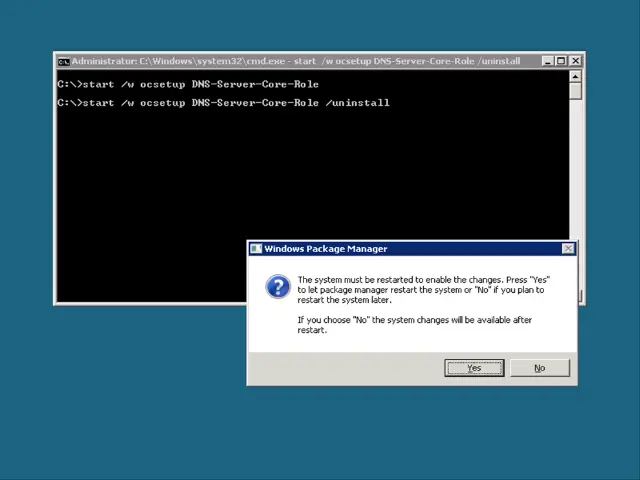640x480 pixels.
Task: Click the Windows Package Manager title icon
Action: tap(256, 249)
